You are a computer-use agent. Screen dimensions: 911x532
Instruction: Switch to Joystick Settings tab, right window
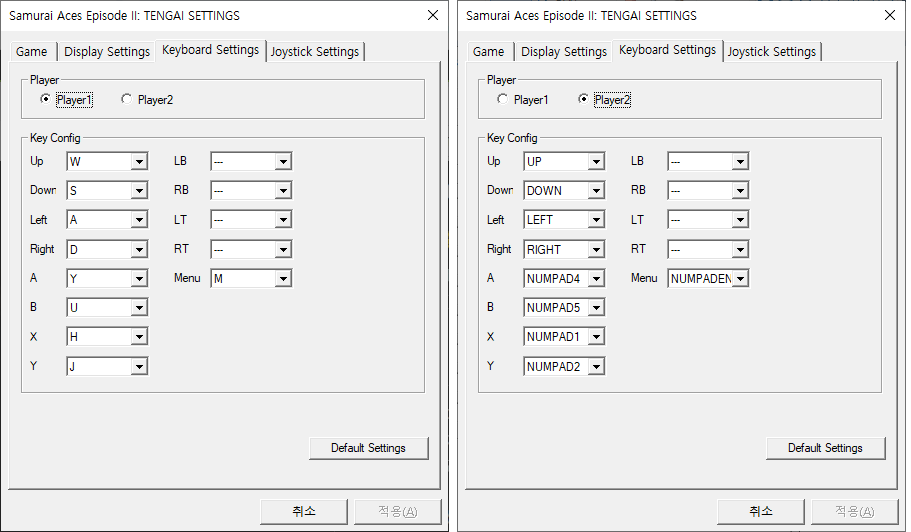[772, 52]
